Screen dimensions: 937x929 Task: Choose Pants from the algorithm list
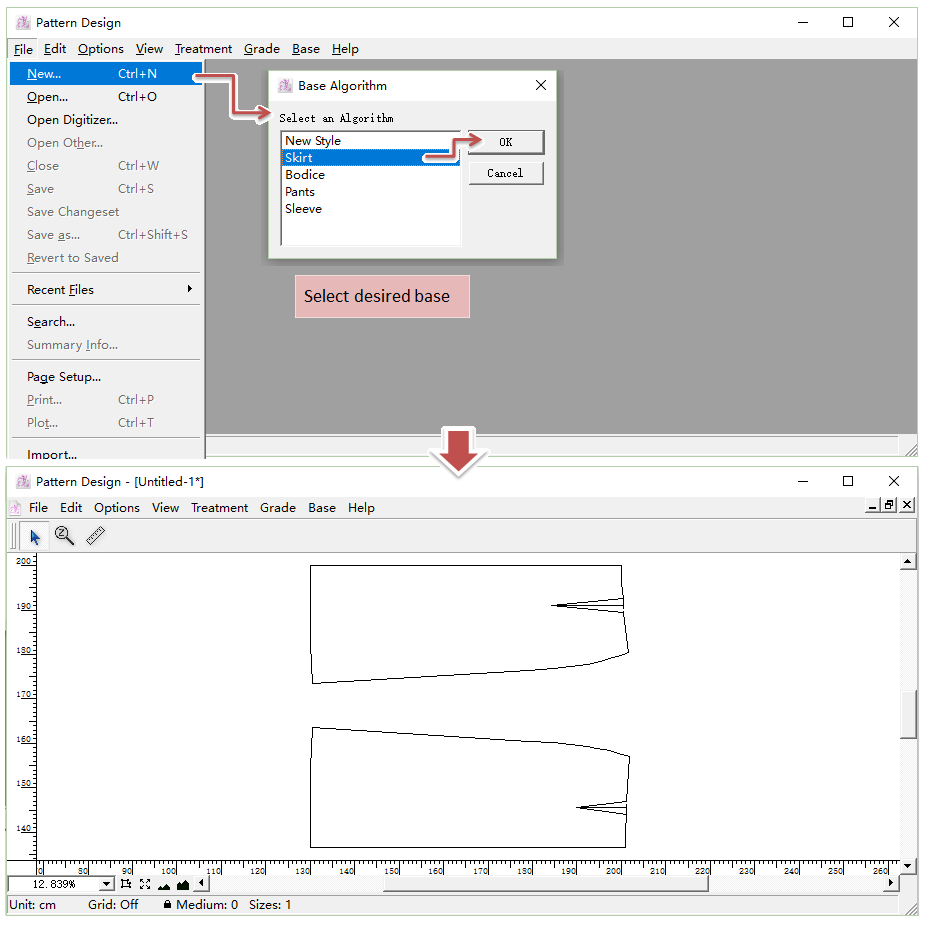pyautogui.click(x=300, y=192)
